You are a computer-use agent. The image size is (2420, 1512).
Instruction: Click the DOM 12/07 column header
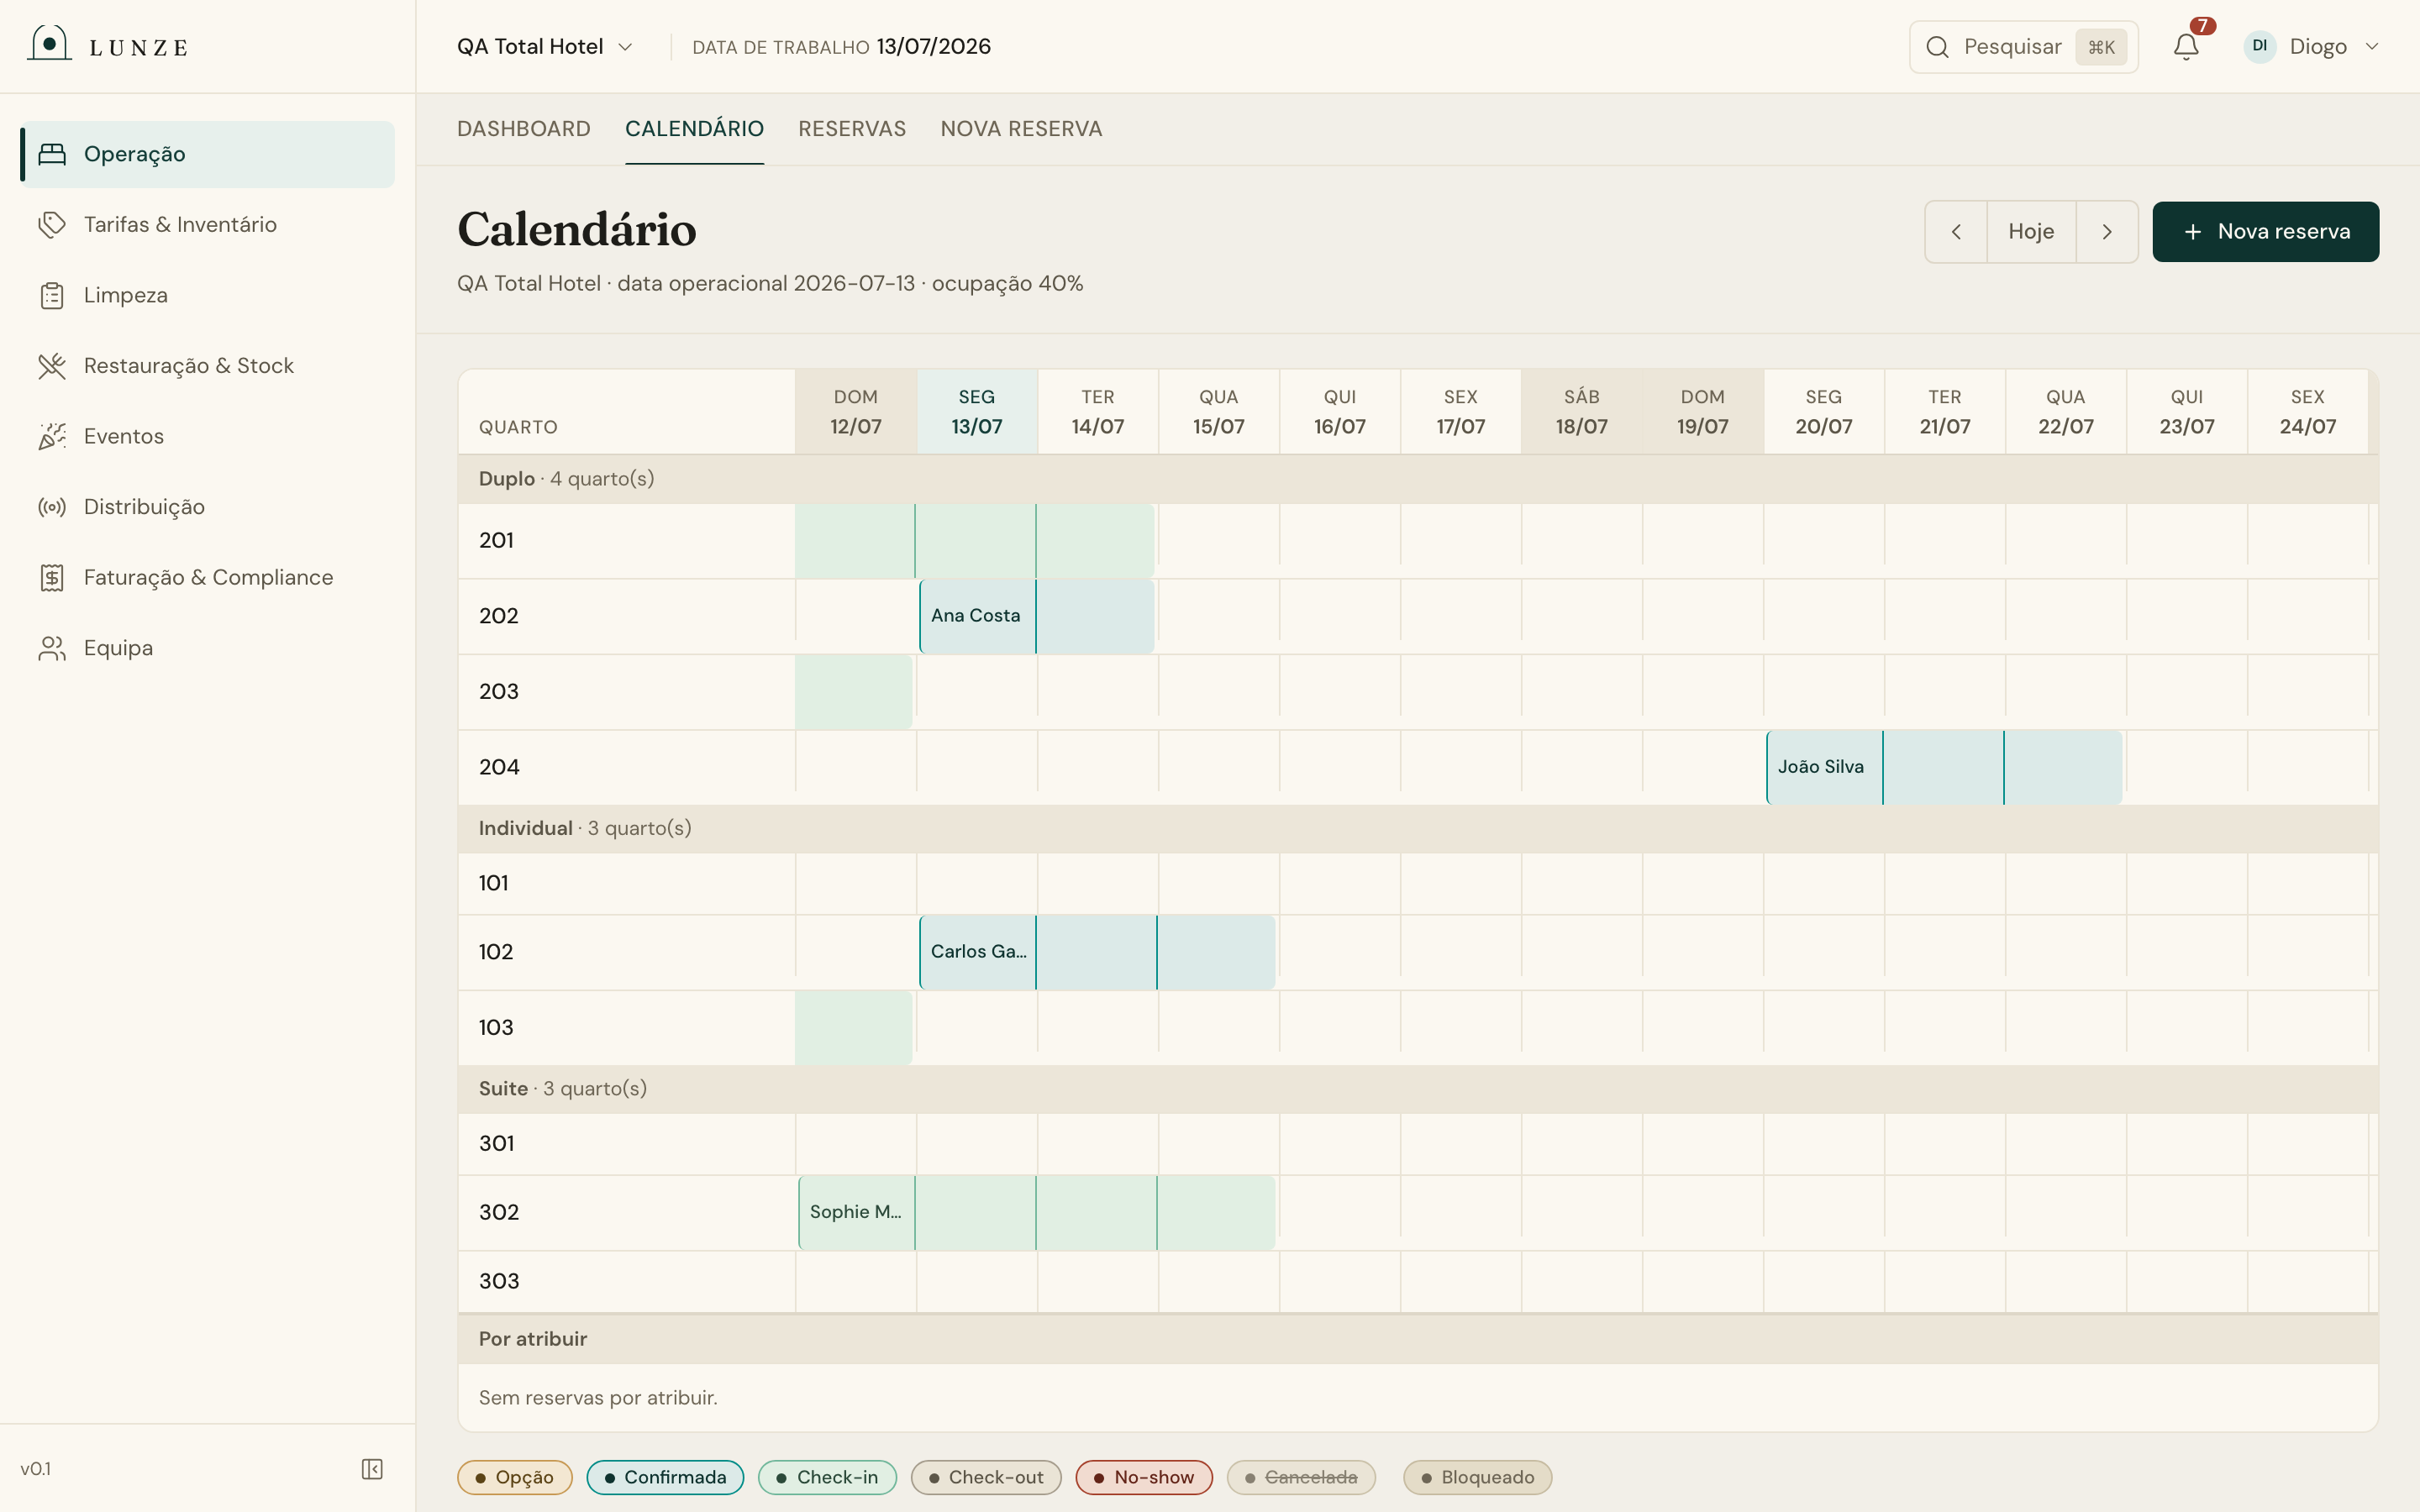coord(855,412)
